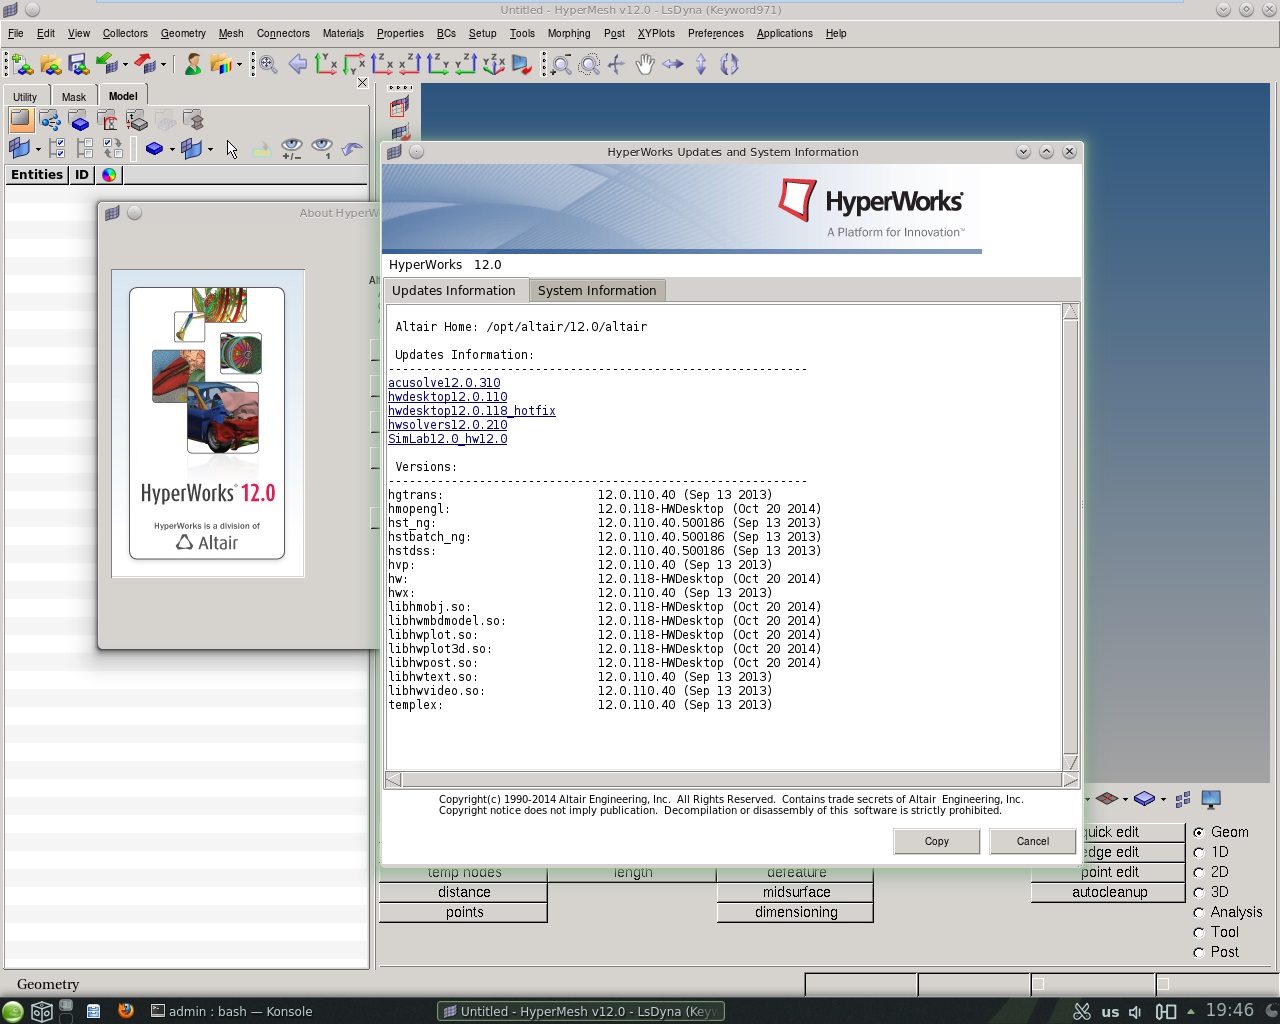This screenshot has height=1024, width=1280.
Task: Click the selector arrow cursor icon
Action: tap(232, 149)
